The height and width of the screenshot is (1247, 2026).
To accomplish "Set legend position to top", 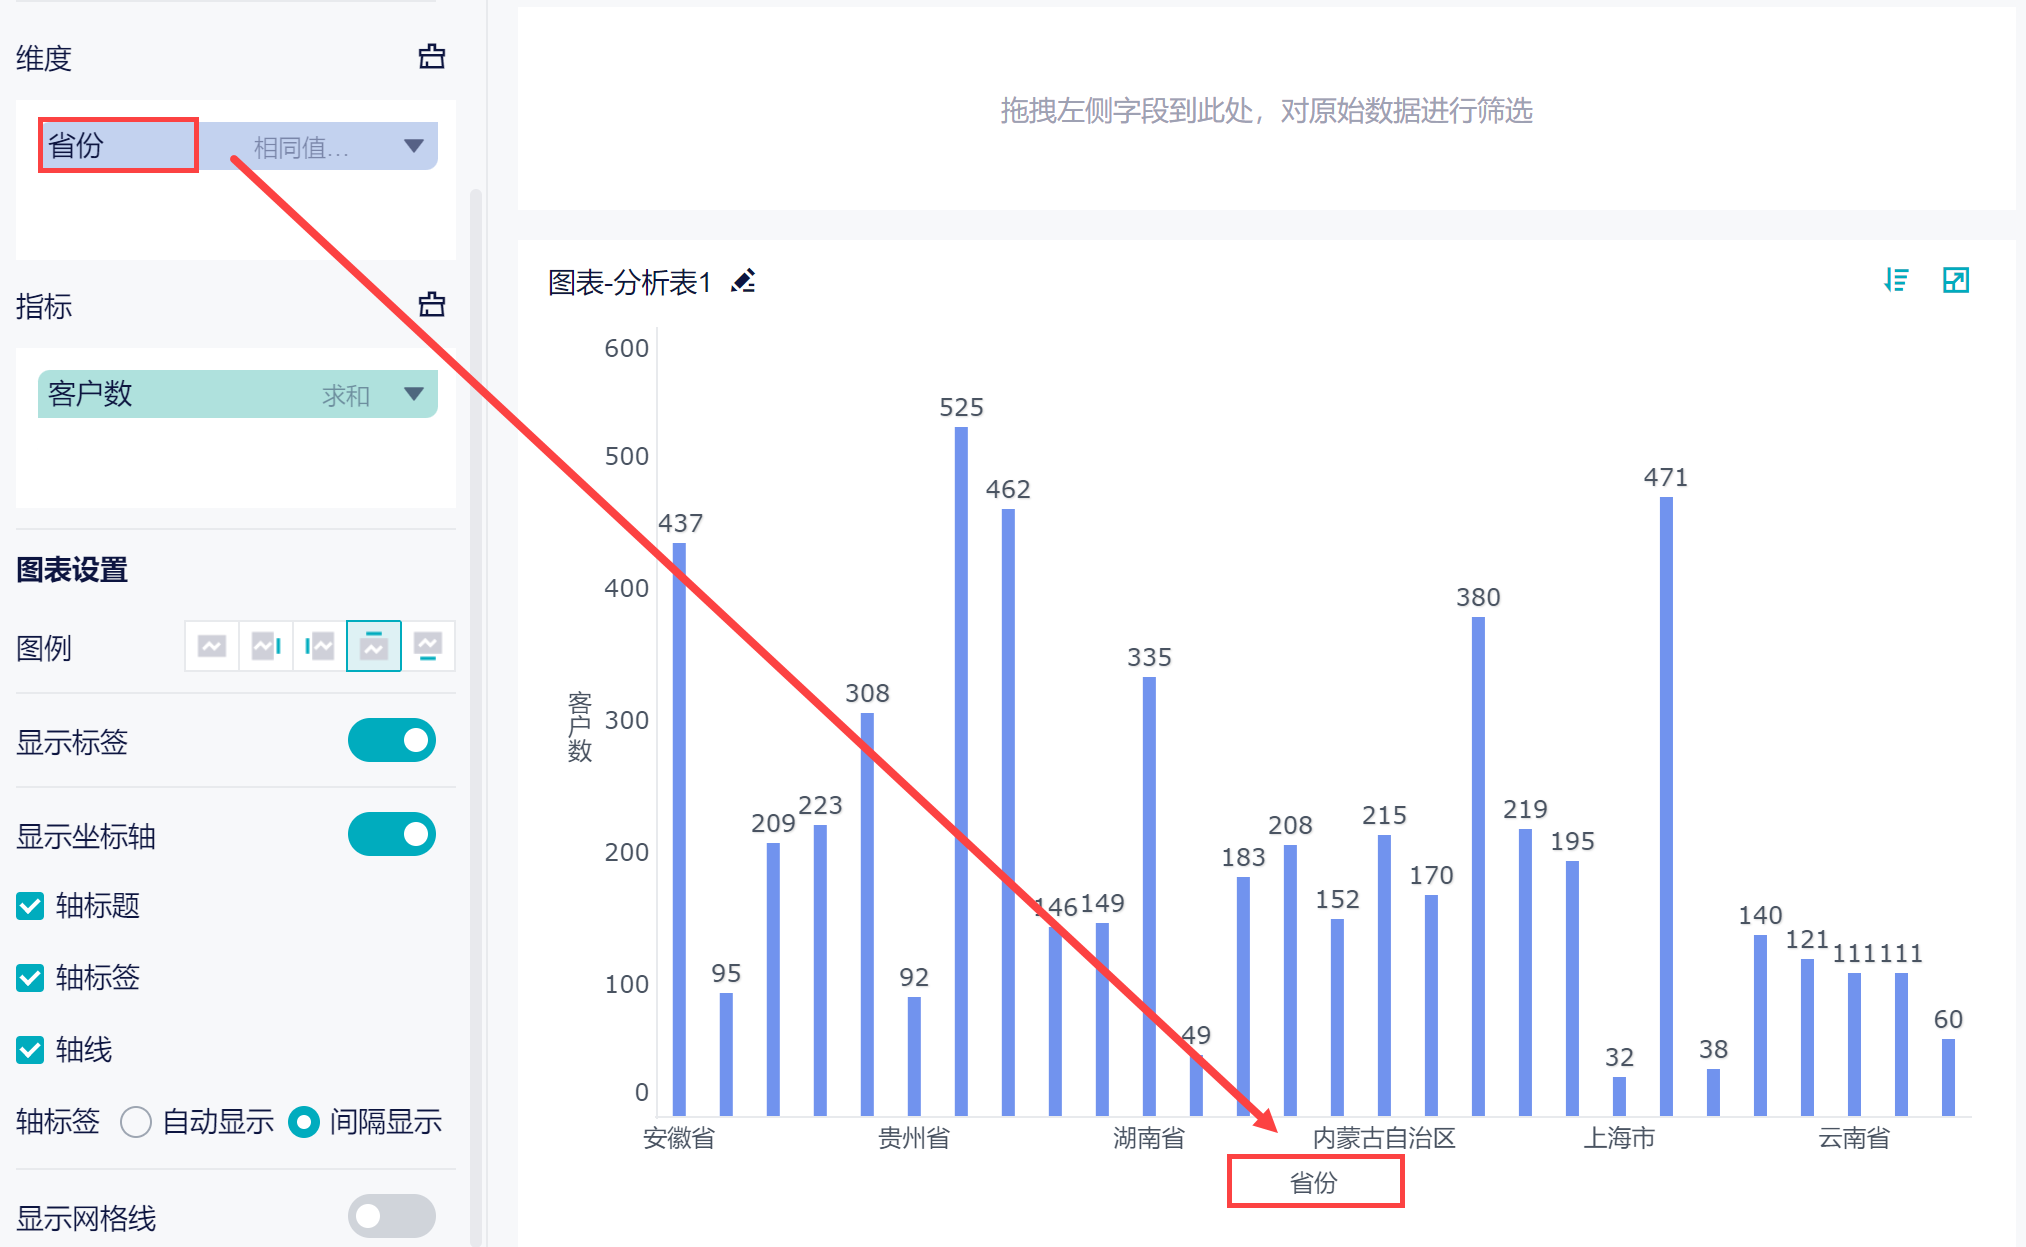I will point(374,646).
